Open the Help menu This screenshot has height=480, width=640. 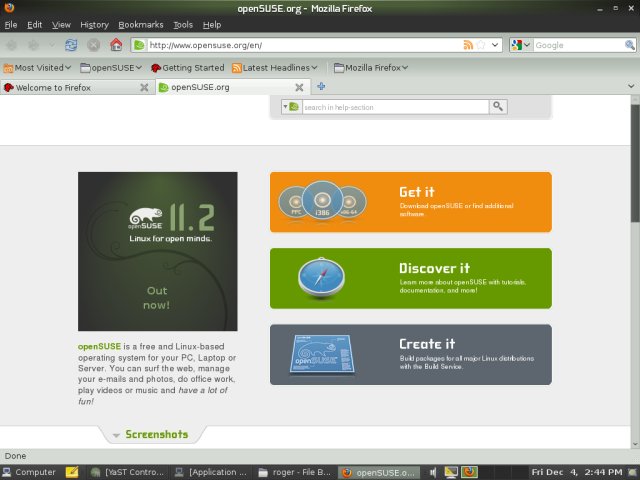pyautogui.click(x=212, y=25)
